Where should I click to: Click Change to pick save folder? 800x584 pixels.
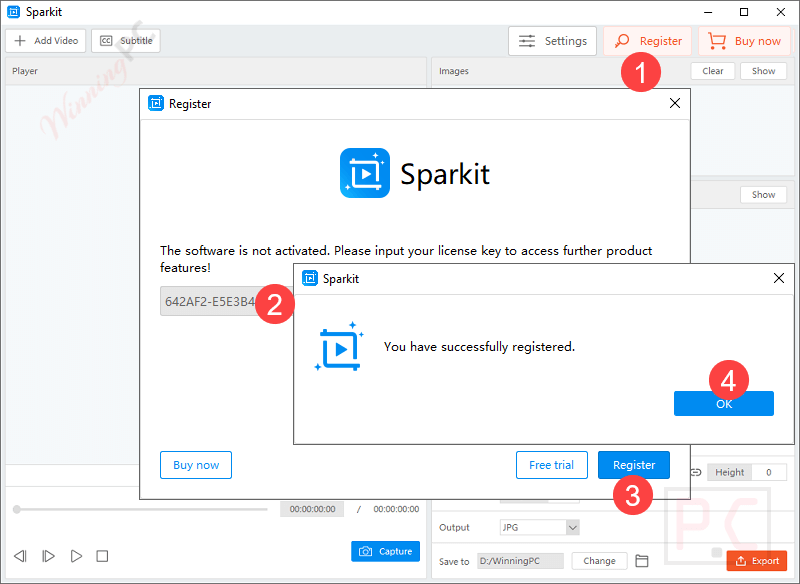pyautogui.click(x=599, y=561)
